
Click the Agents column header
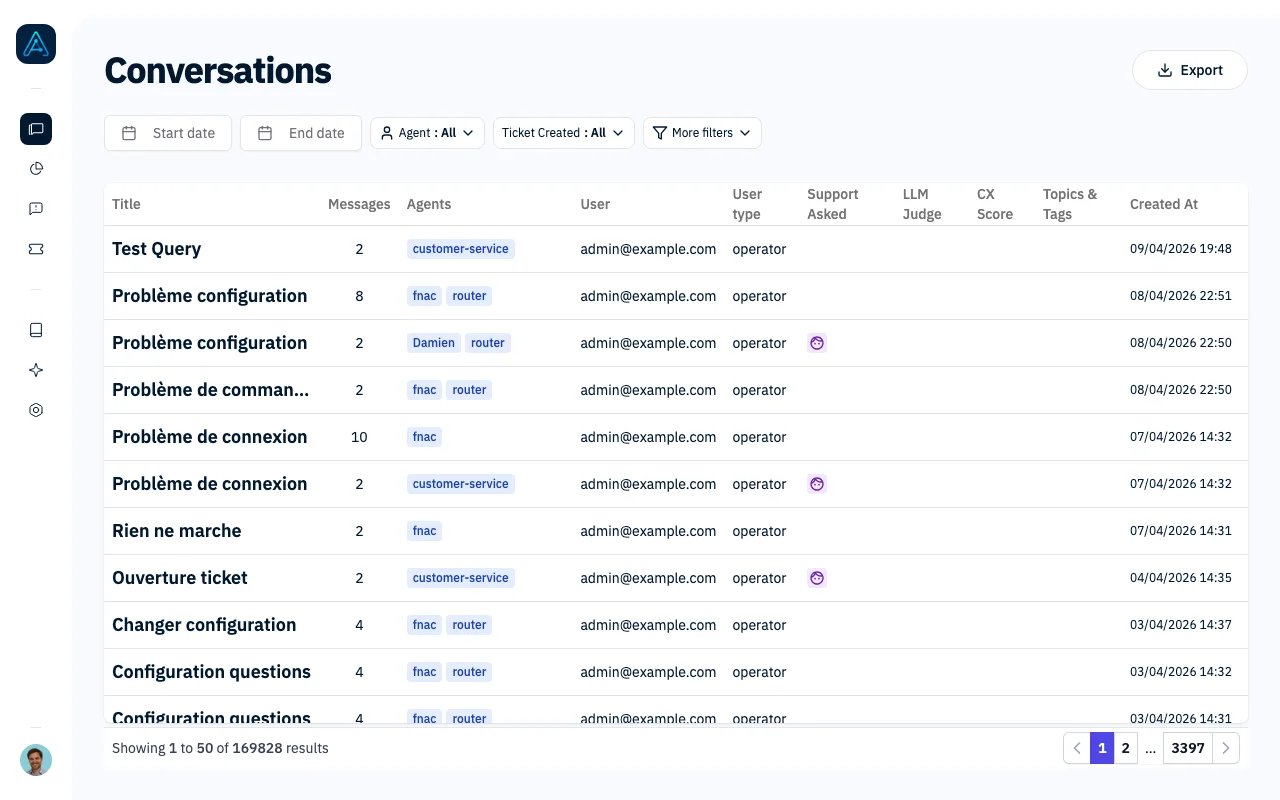(x=429, y=204)
